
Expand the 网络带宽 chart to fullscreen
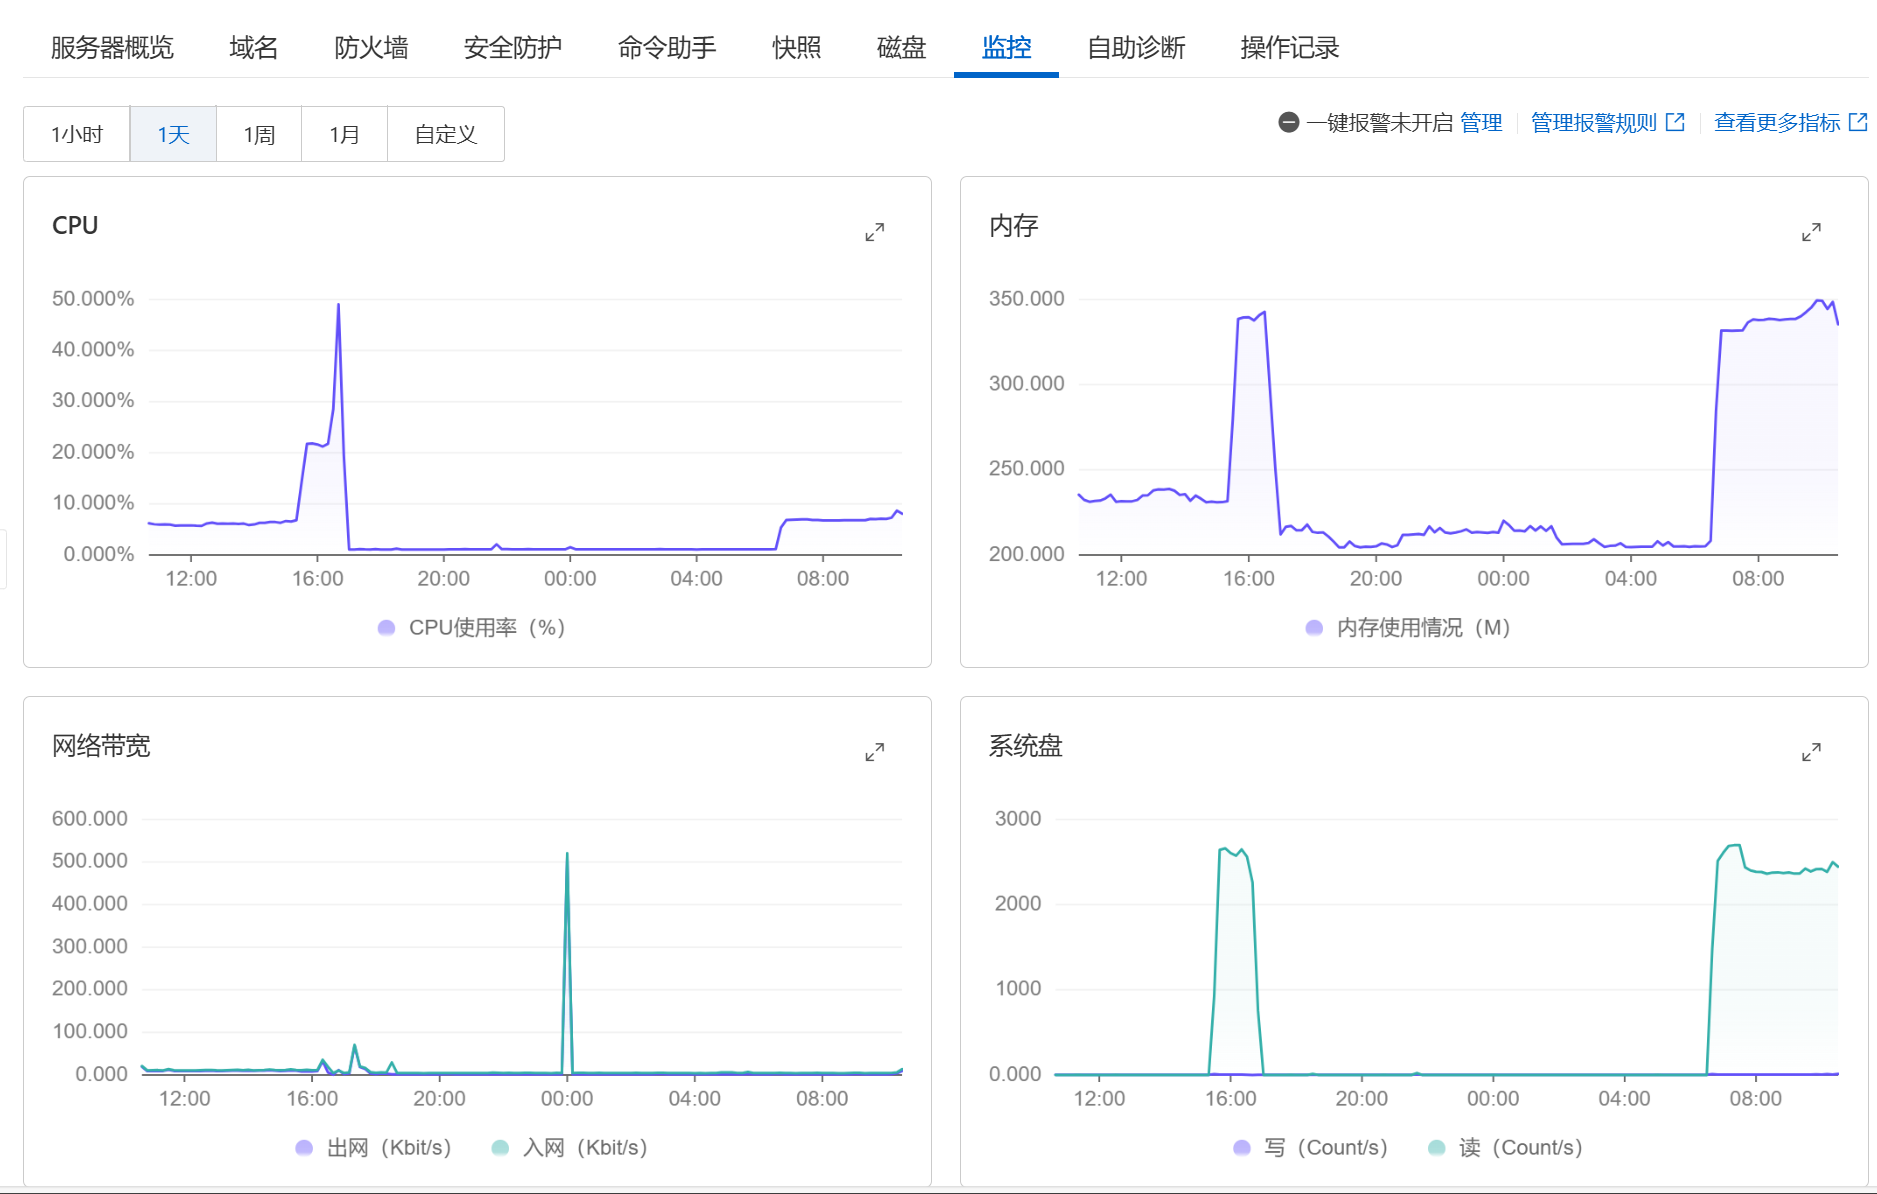coord(874,751)
